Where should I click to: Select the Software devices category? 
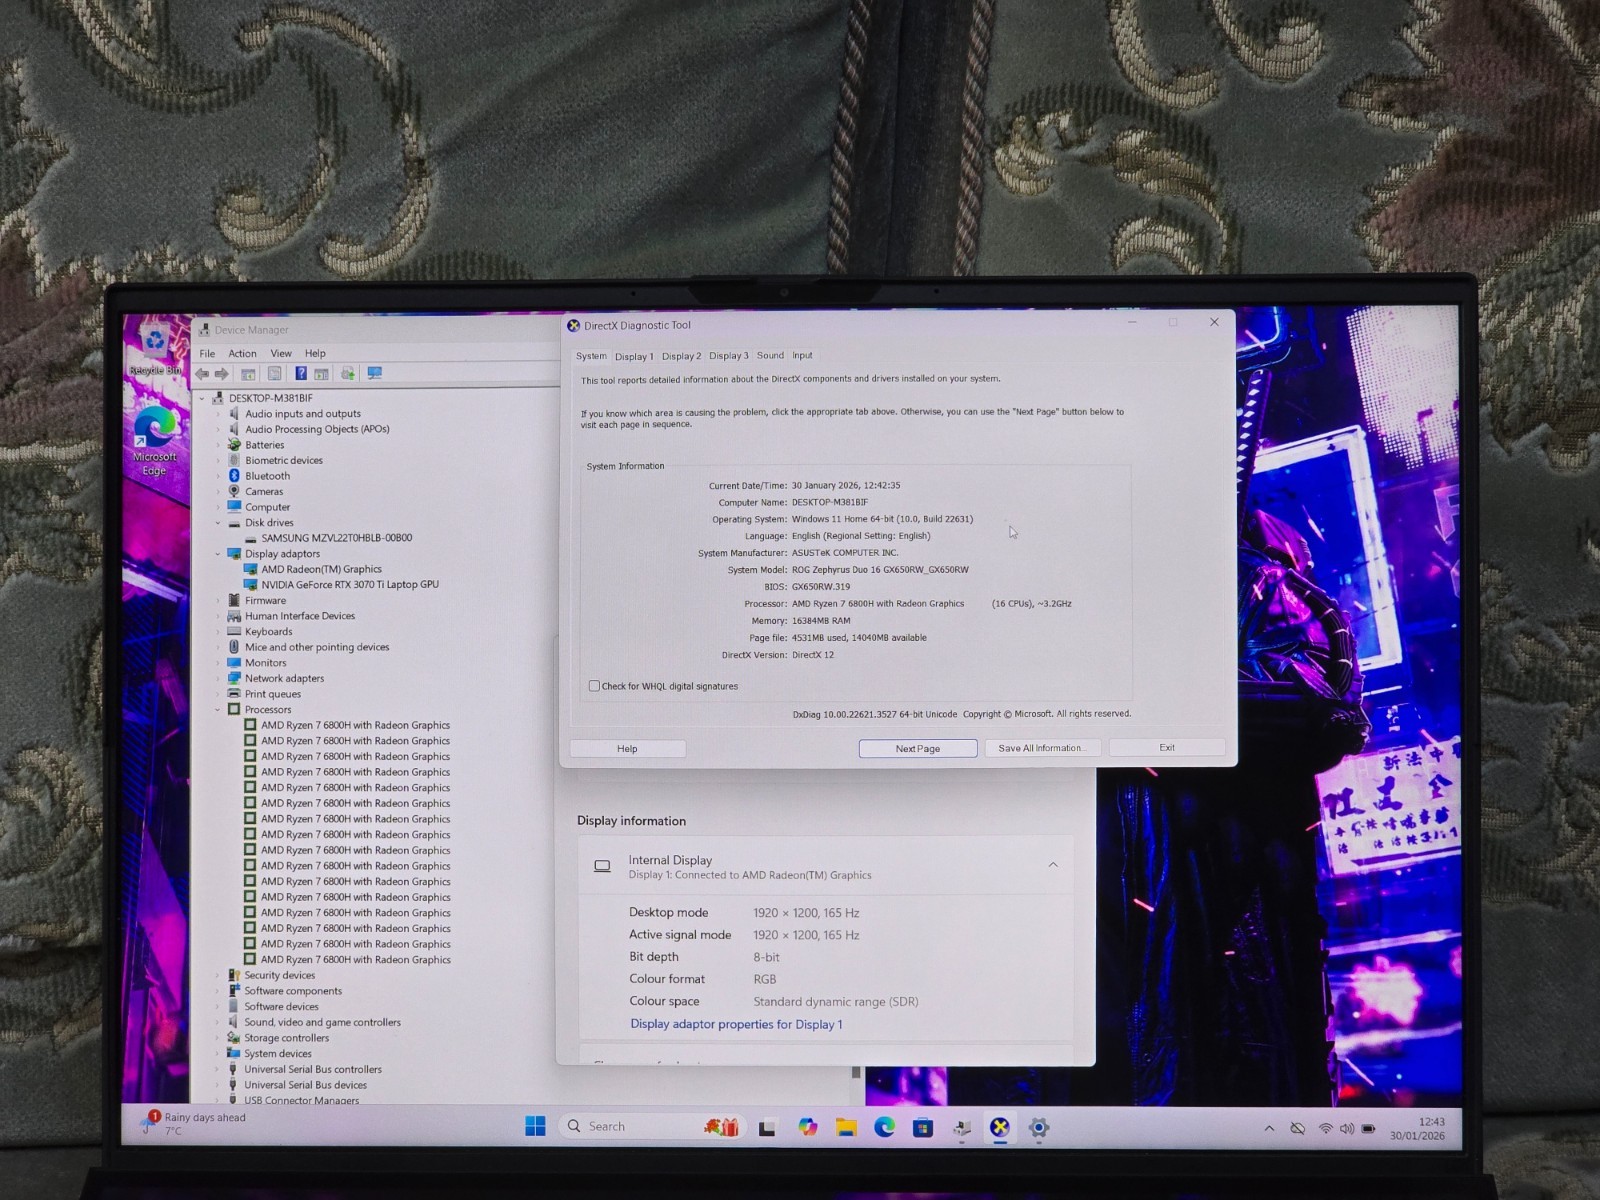(x=281, y=1007)
